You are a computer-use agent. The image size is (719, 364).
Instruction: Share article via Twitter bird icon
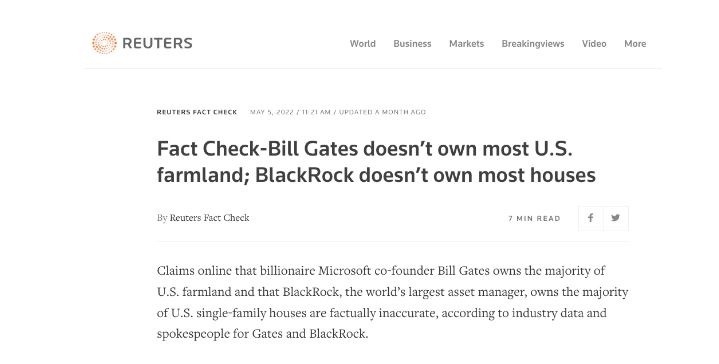click(616, 218)
